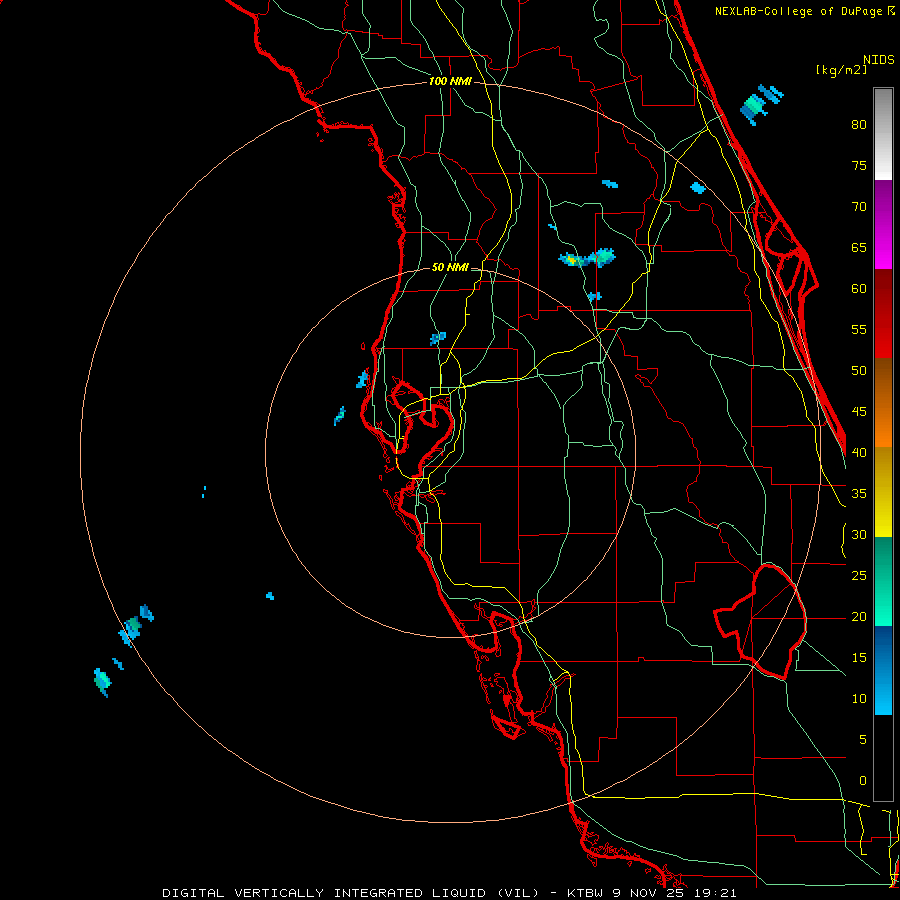
Task: Click the '50 NMI' range ring label
Action: click(x=450, y=267)
